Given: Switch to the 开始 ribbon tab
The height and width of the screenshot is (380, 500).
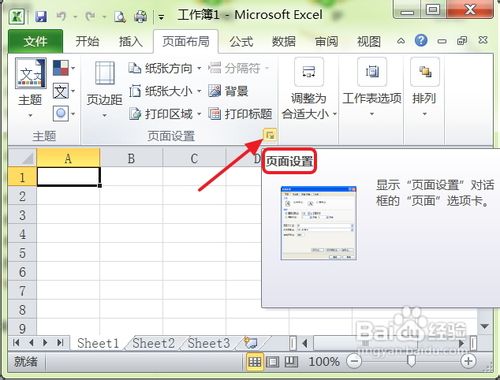Looking at the screenshot, I should [87, 41].
